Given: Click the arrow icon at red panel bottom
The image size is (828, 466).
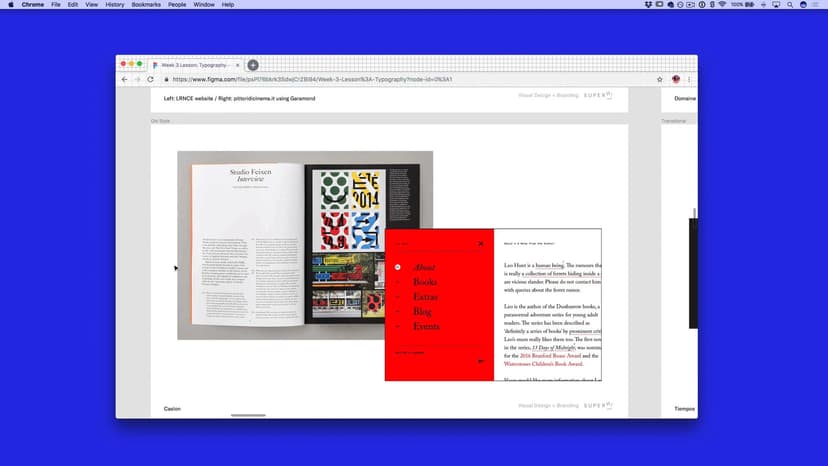Looking at the screenshot, I should pyautogui.click(x=481, y=361).
